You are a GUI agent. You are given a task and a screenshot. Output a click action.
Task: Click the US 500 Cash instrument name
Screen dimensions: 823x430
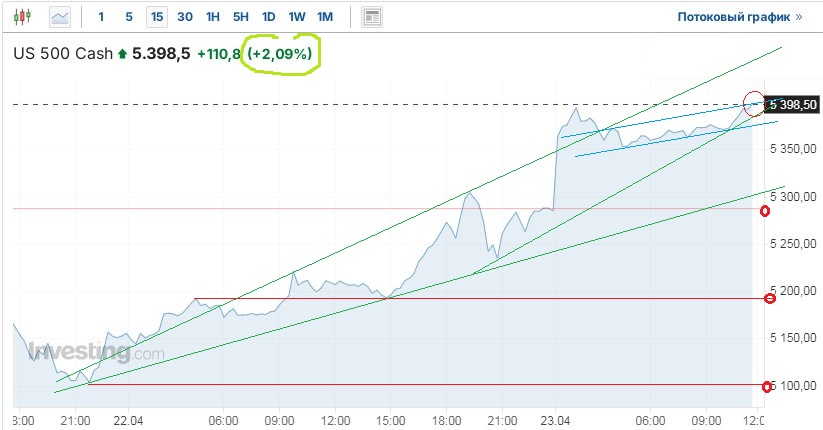[x=62, y=54]
